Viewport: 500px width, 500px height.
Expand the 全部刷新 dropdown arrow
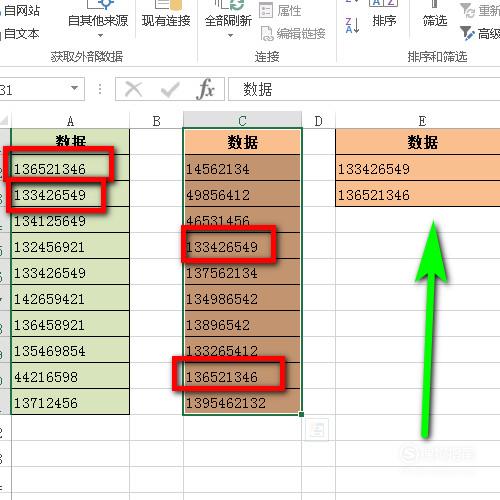point(230,35)
